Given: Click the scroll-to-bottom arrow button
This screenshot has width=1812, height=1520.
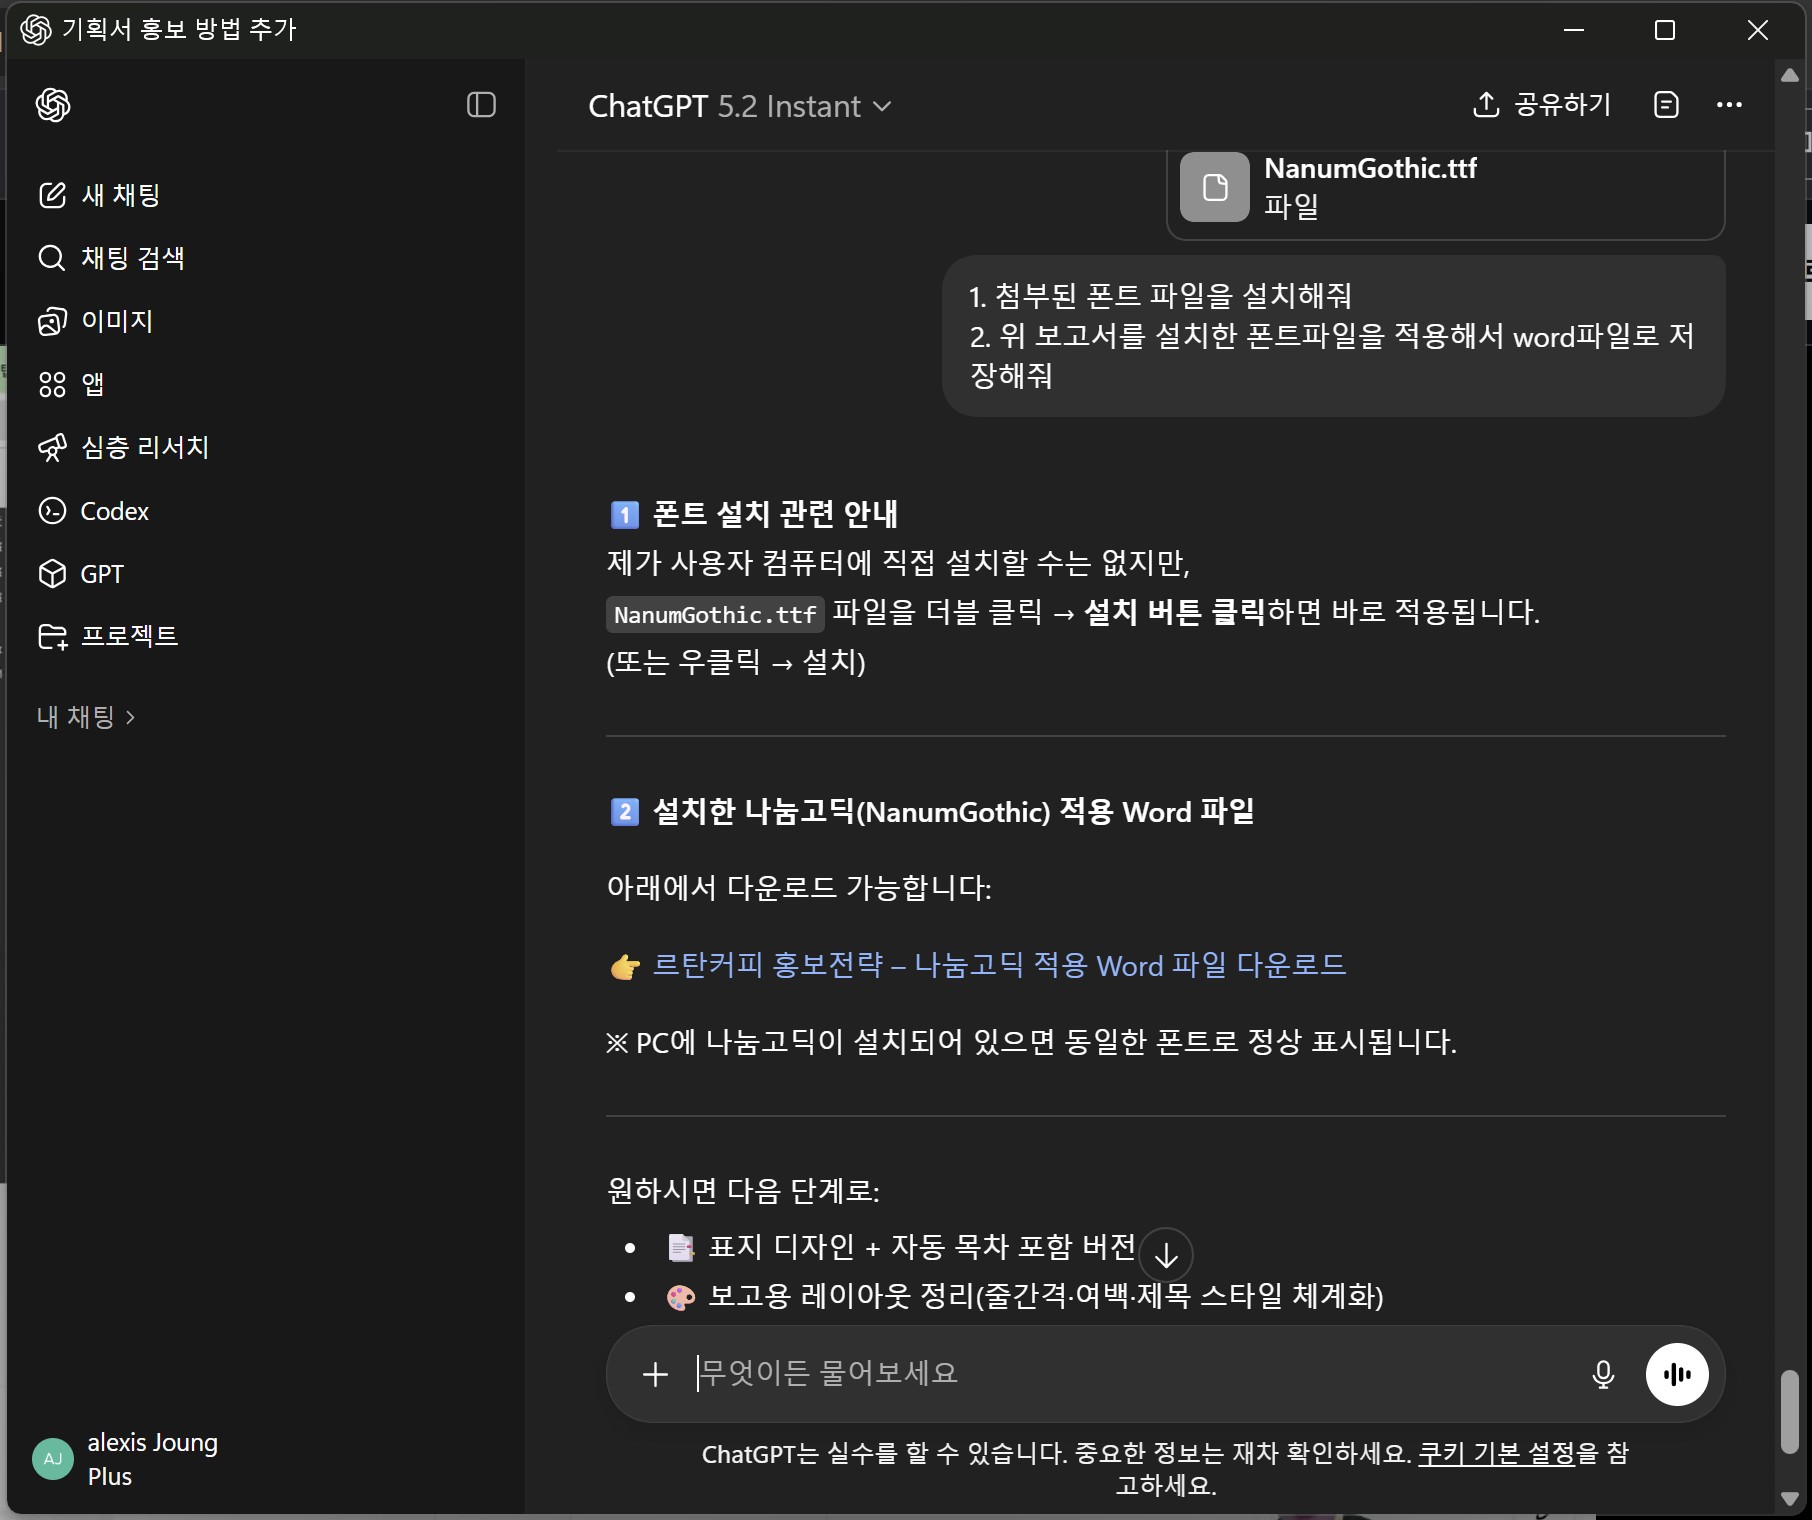Looking at the screenshot, I should click(x=1166, y=1254).
